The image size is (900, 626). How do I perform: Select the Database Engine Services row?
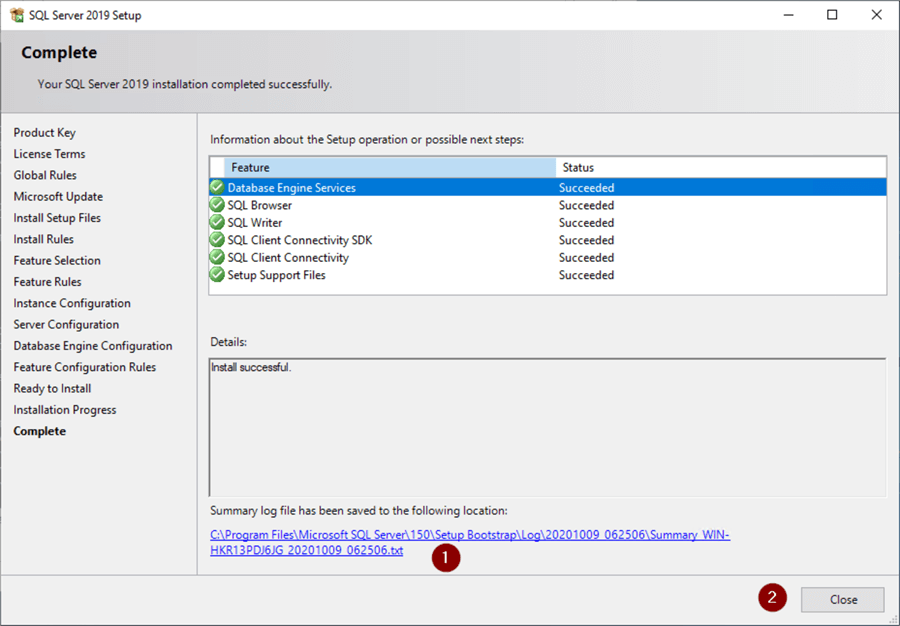click(x=548, y=187)
